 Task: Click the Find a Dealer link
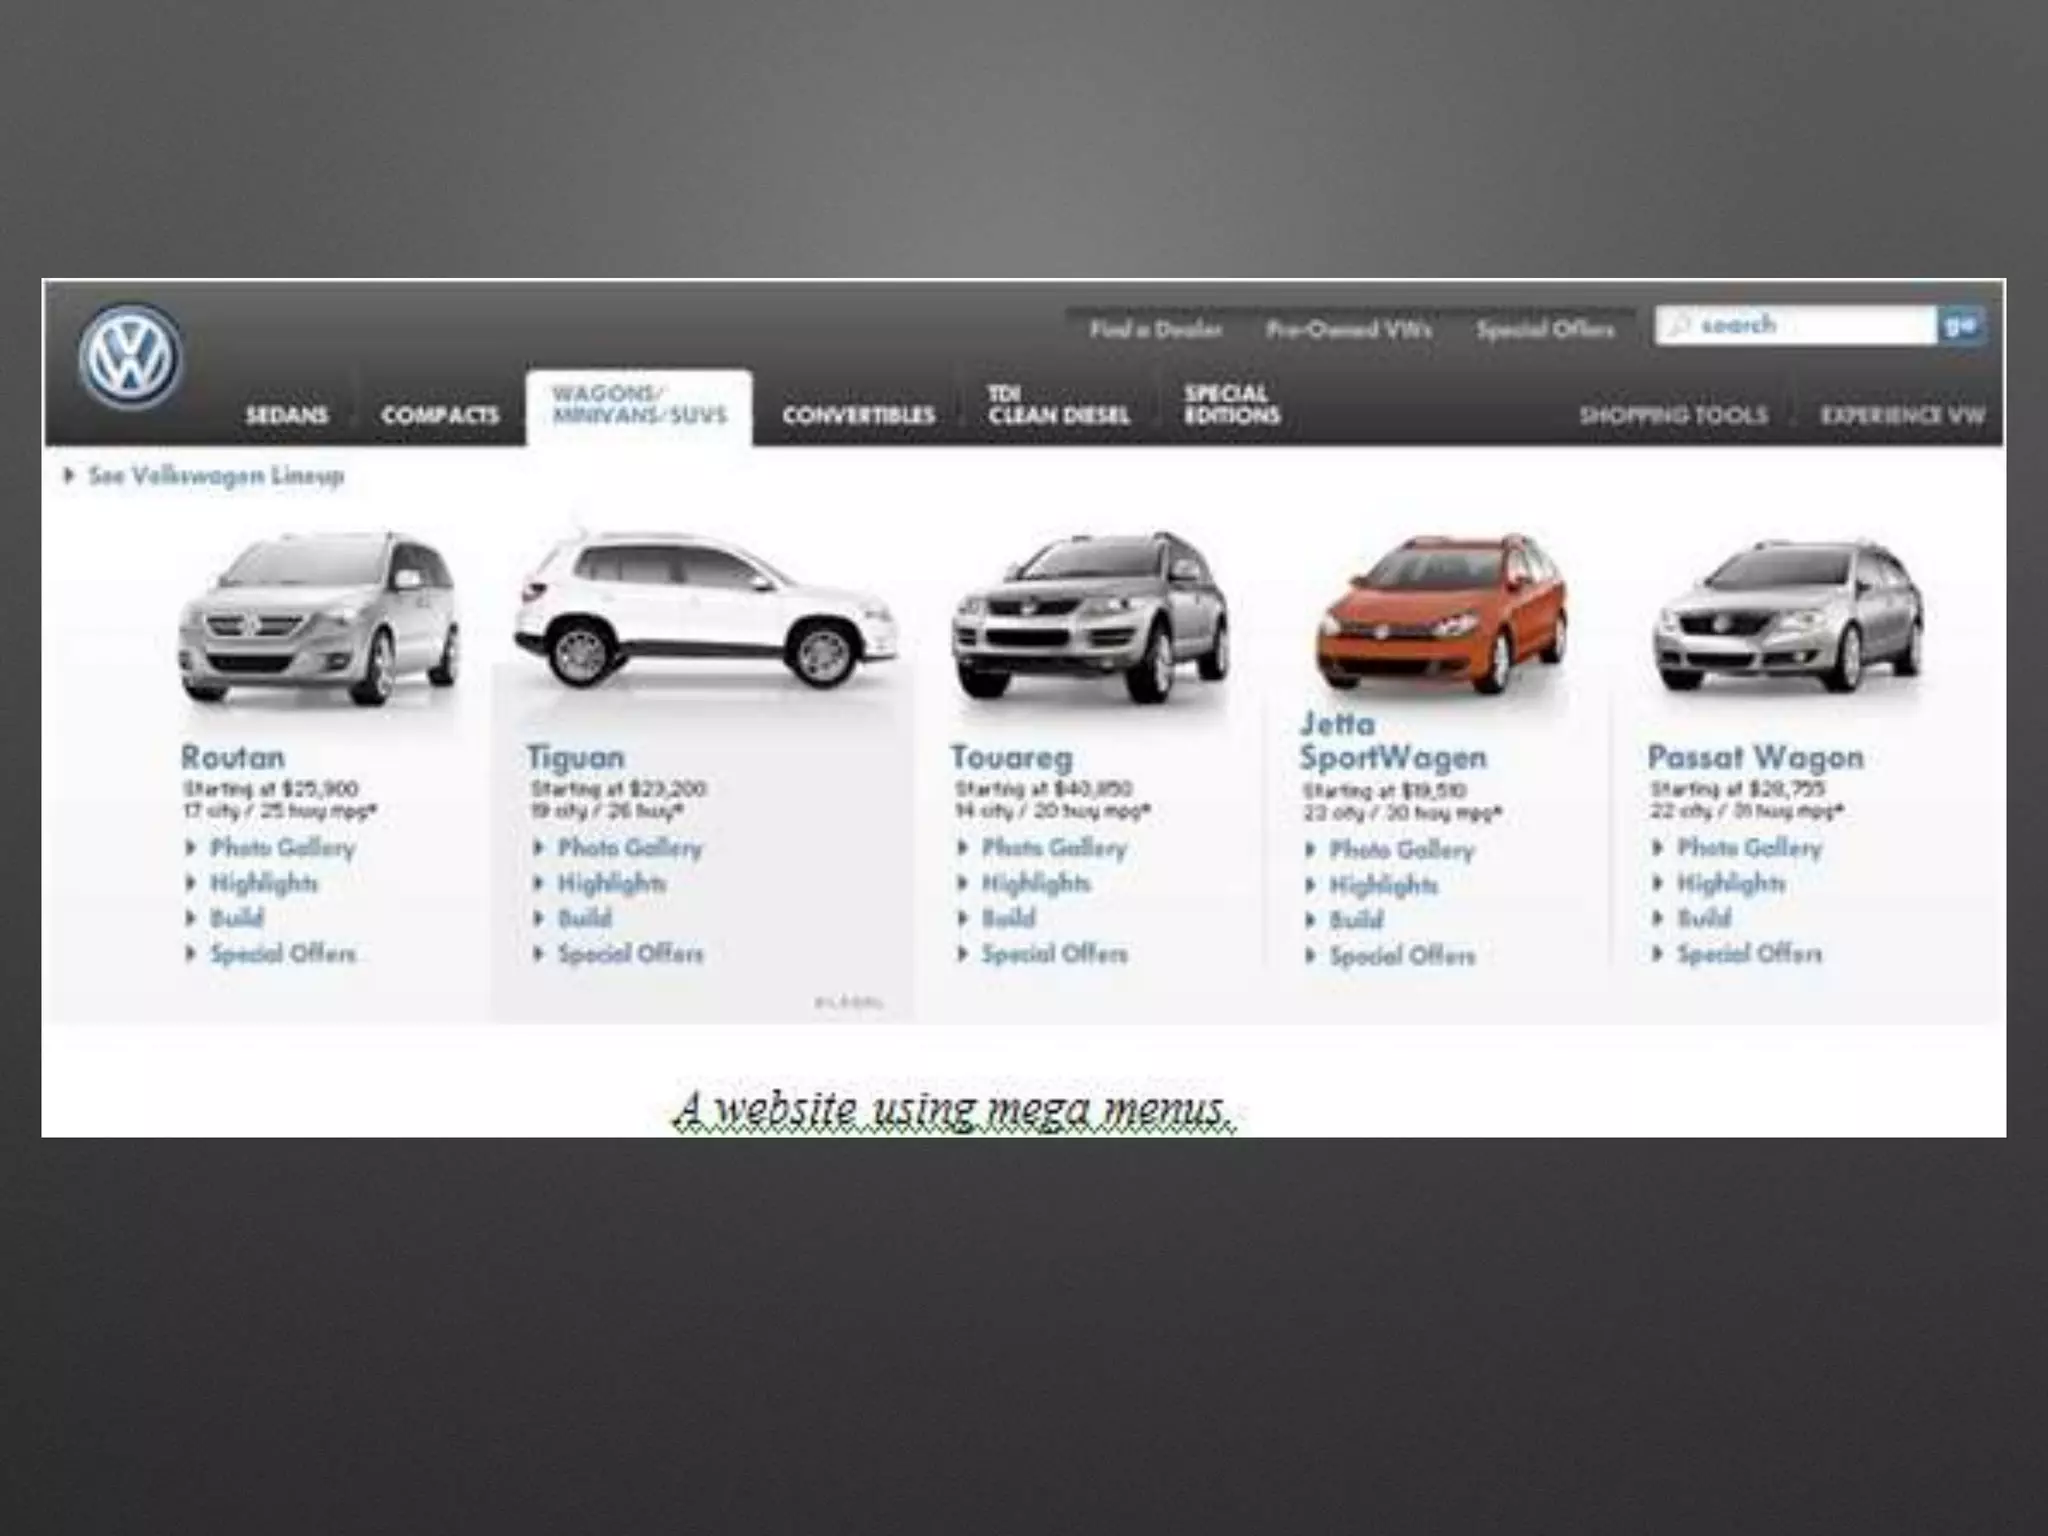coord(1155,330)
